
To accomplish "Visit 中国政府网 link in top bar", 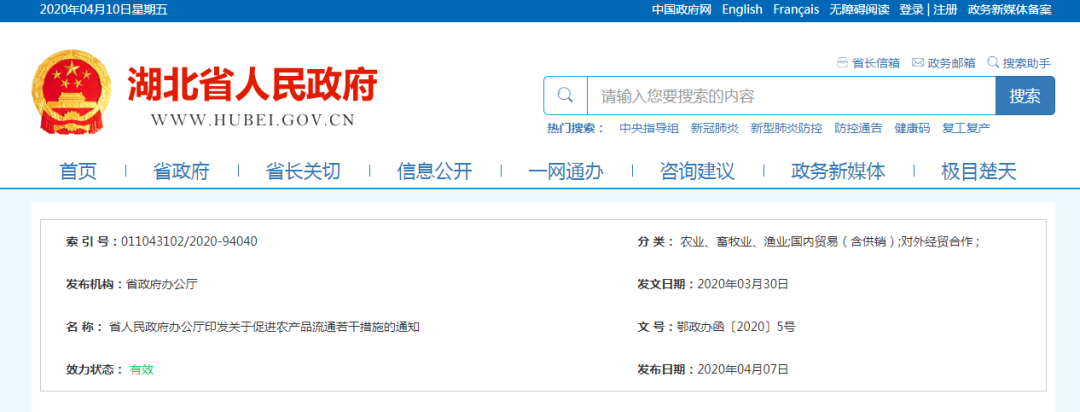I will [x=681, y=10].
